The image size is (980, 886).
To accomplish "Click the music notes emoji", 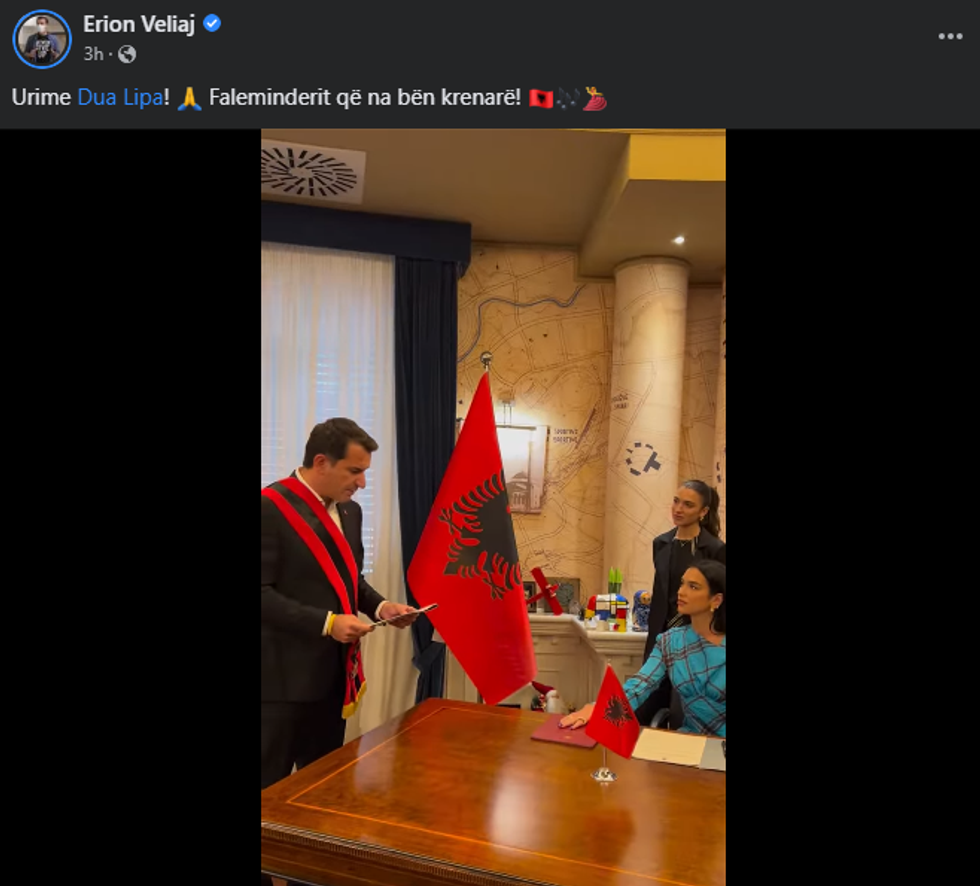I will click(x=568, y=98).
